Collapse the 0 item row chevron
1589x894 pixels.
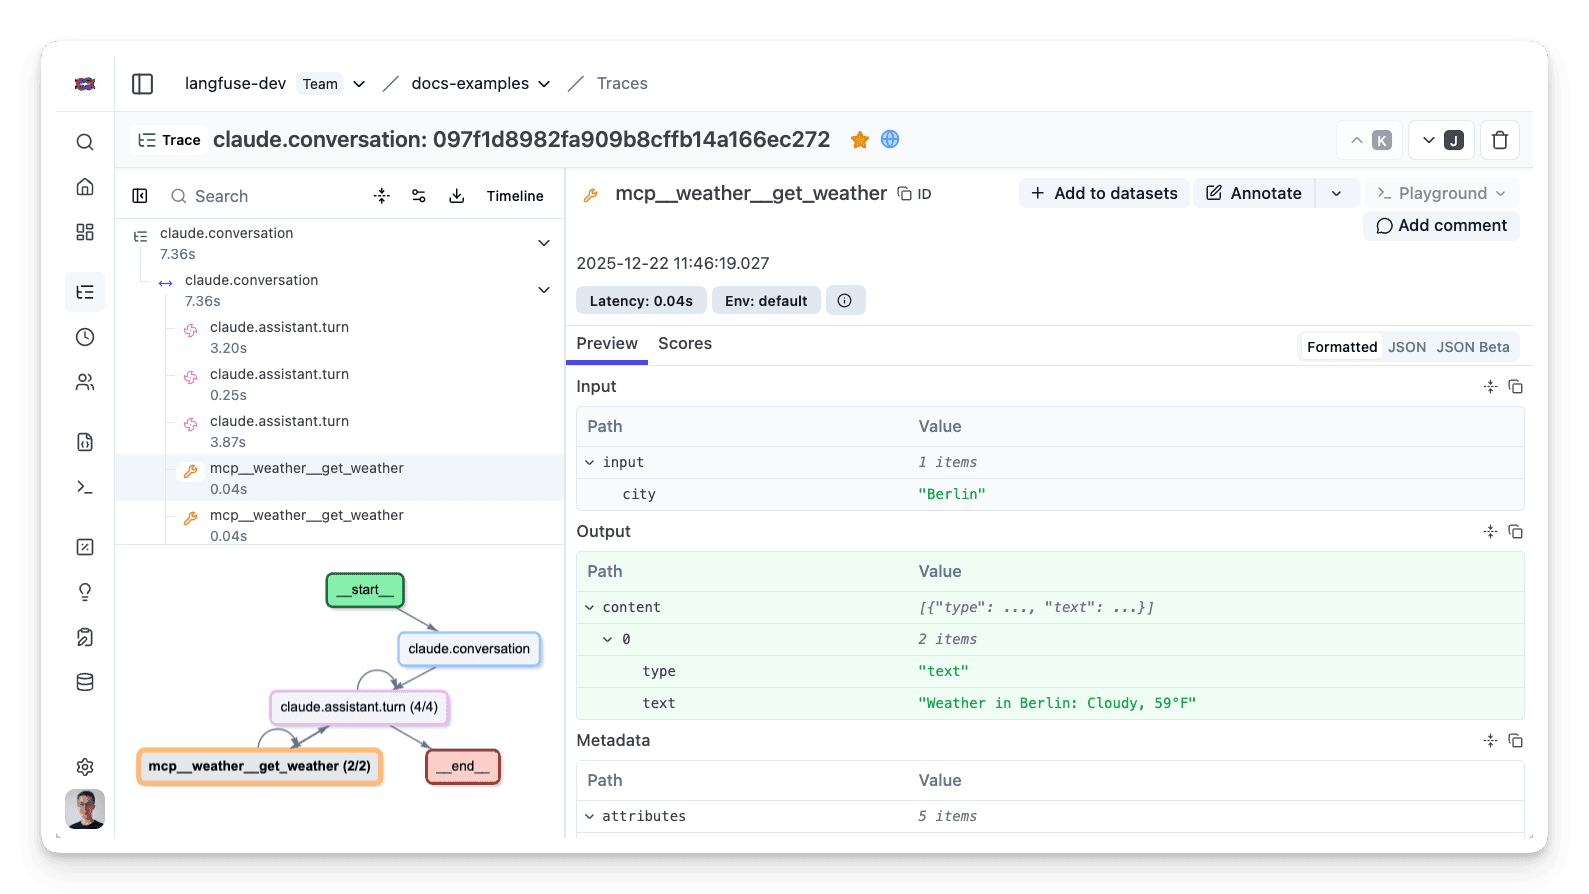[607, 640]
